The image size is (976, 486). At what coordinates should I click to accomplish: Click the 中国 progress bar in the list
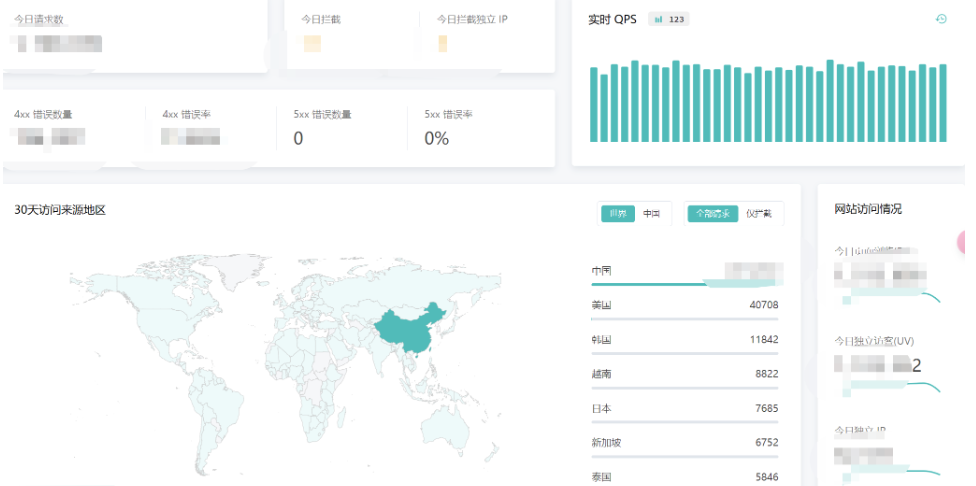click(650, 284)
